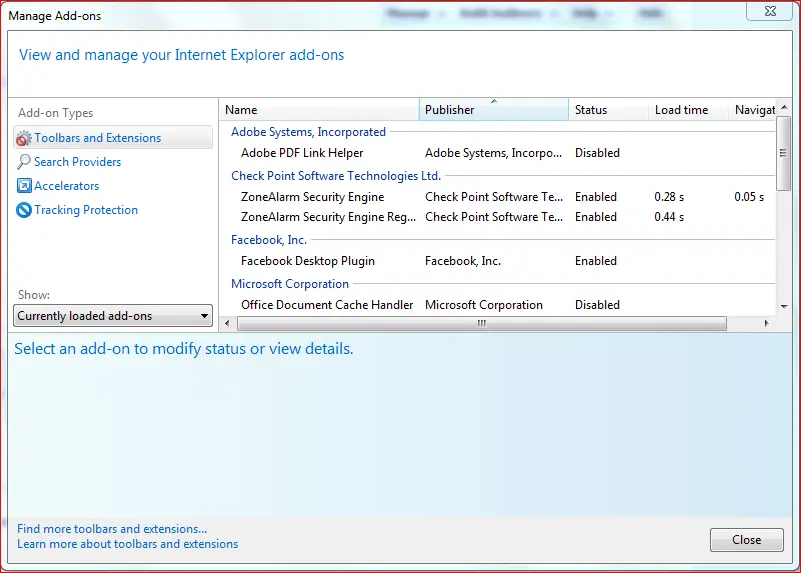The width and height of the screenshot is (801, 573).
Task: Click the Toolbars and Extensions gear icon
Action: point(23,138)
